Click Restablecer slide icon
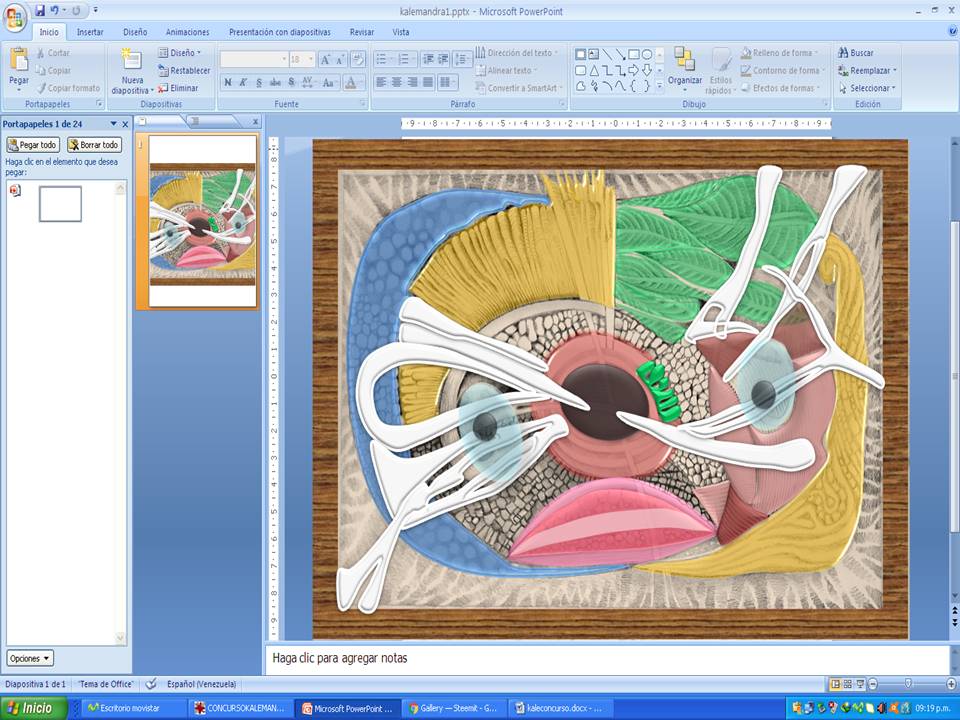This screenshot has height=720, width=960. pos(184,71)
